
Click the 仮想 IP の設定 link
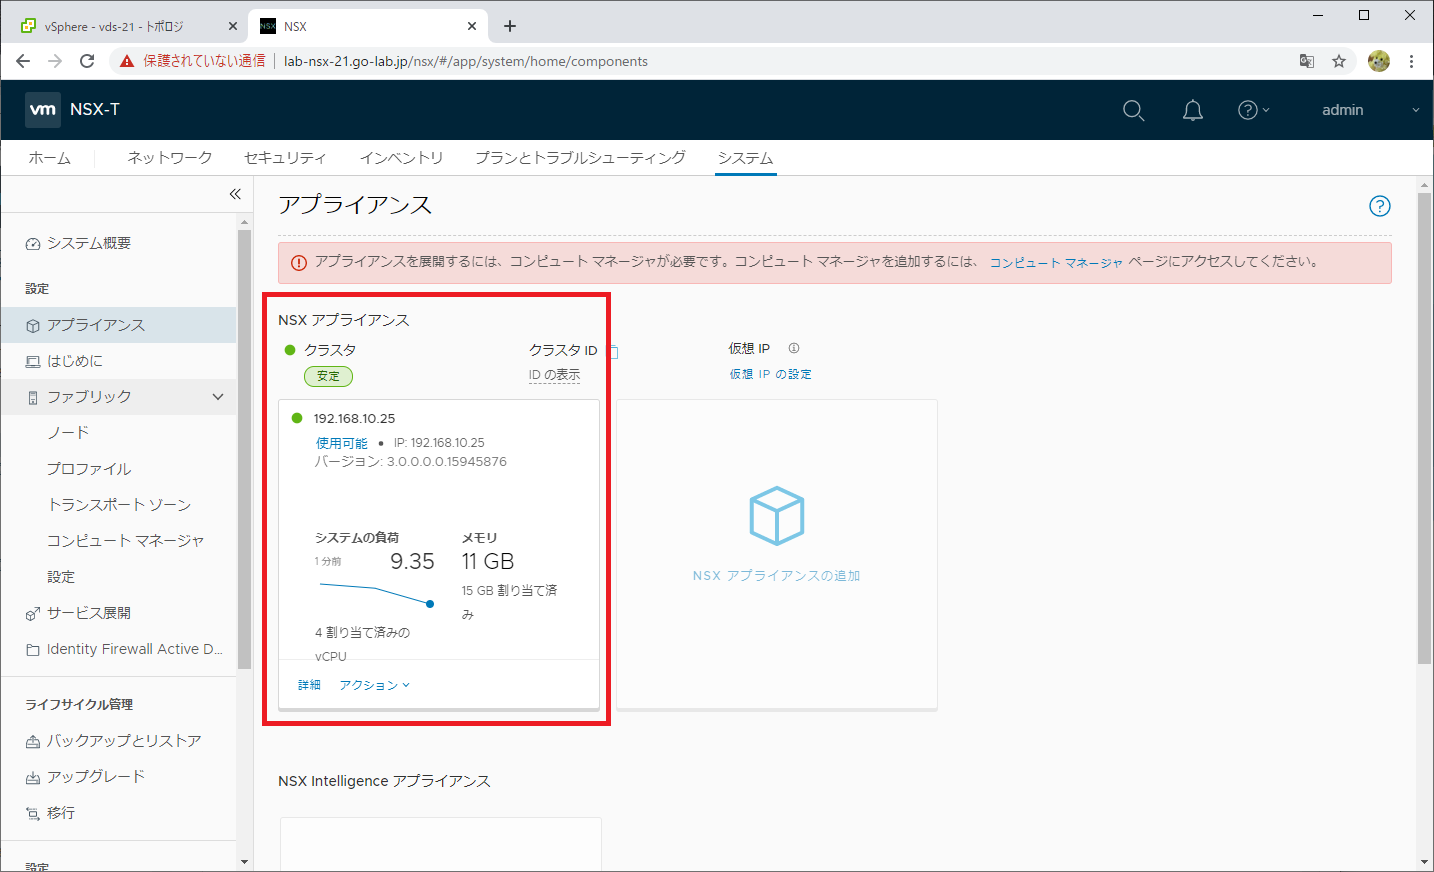tap(770, 374)
